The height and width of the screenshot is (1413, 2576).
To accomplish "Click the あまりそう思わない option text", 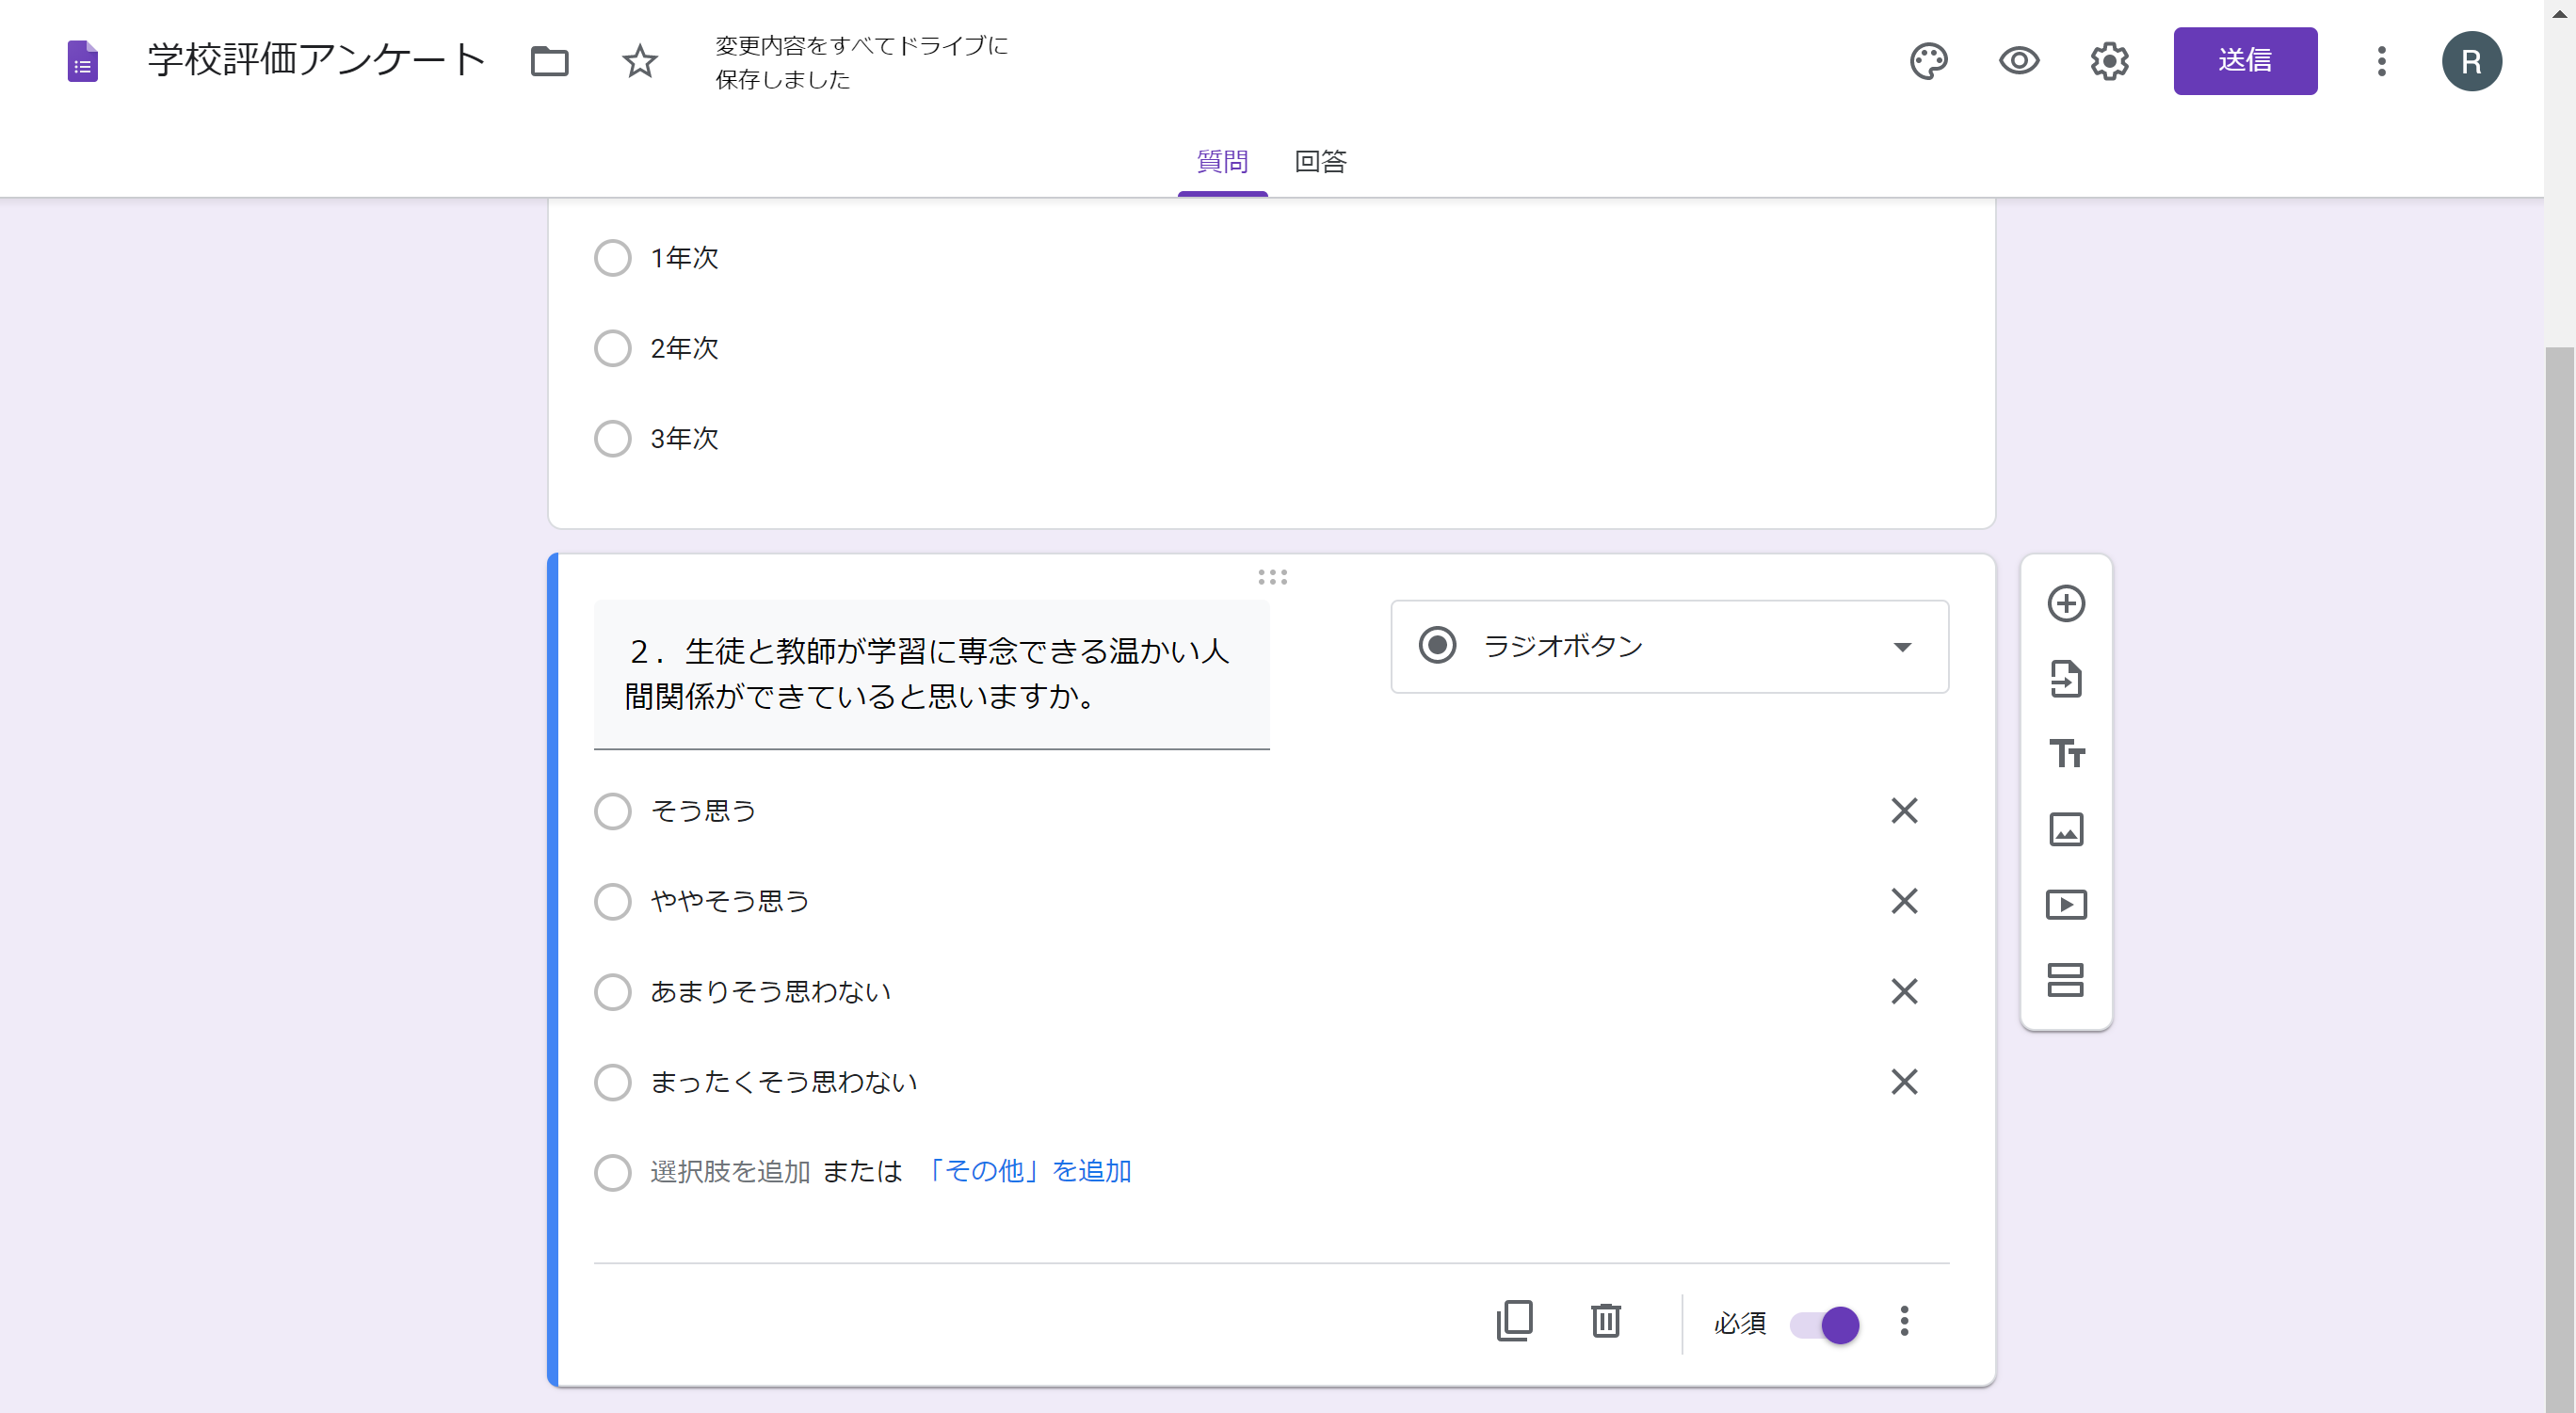I will pyautogui.click(x=770, y=992).
